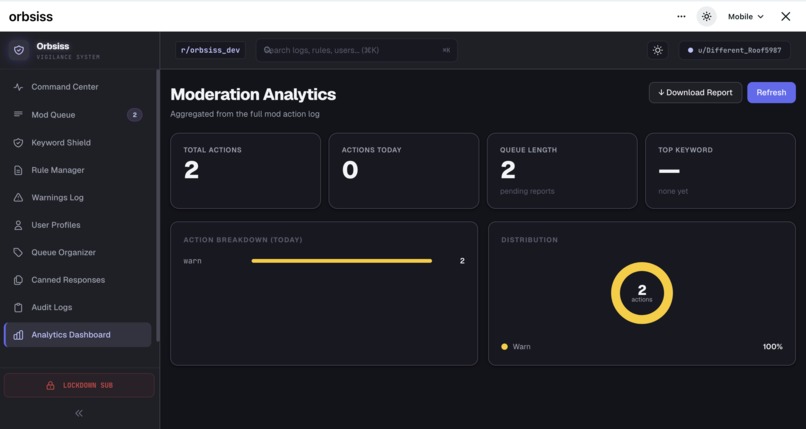Close the orbsiss preview window
Viewport: 806px width, 429px height.
(x=785, y=16)
